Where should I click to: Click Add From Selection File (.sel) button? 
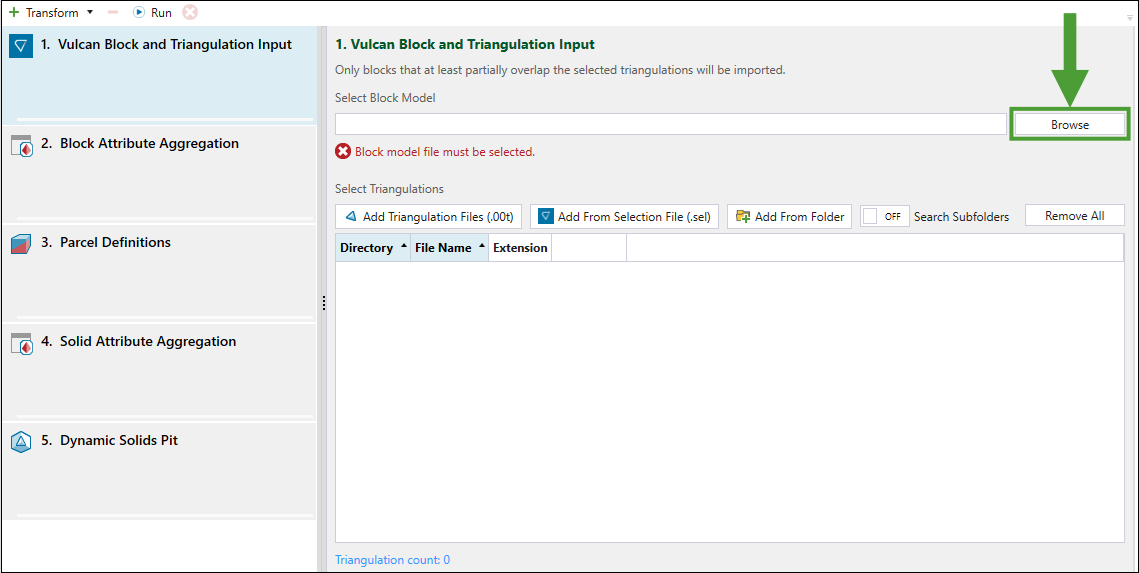coord(625,216)
